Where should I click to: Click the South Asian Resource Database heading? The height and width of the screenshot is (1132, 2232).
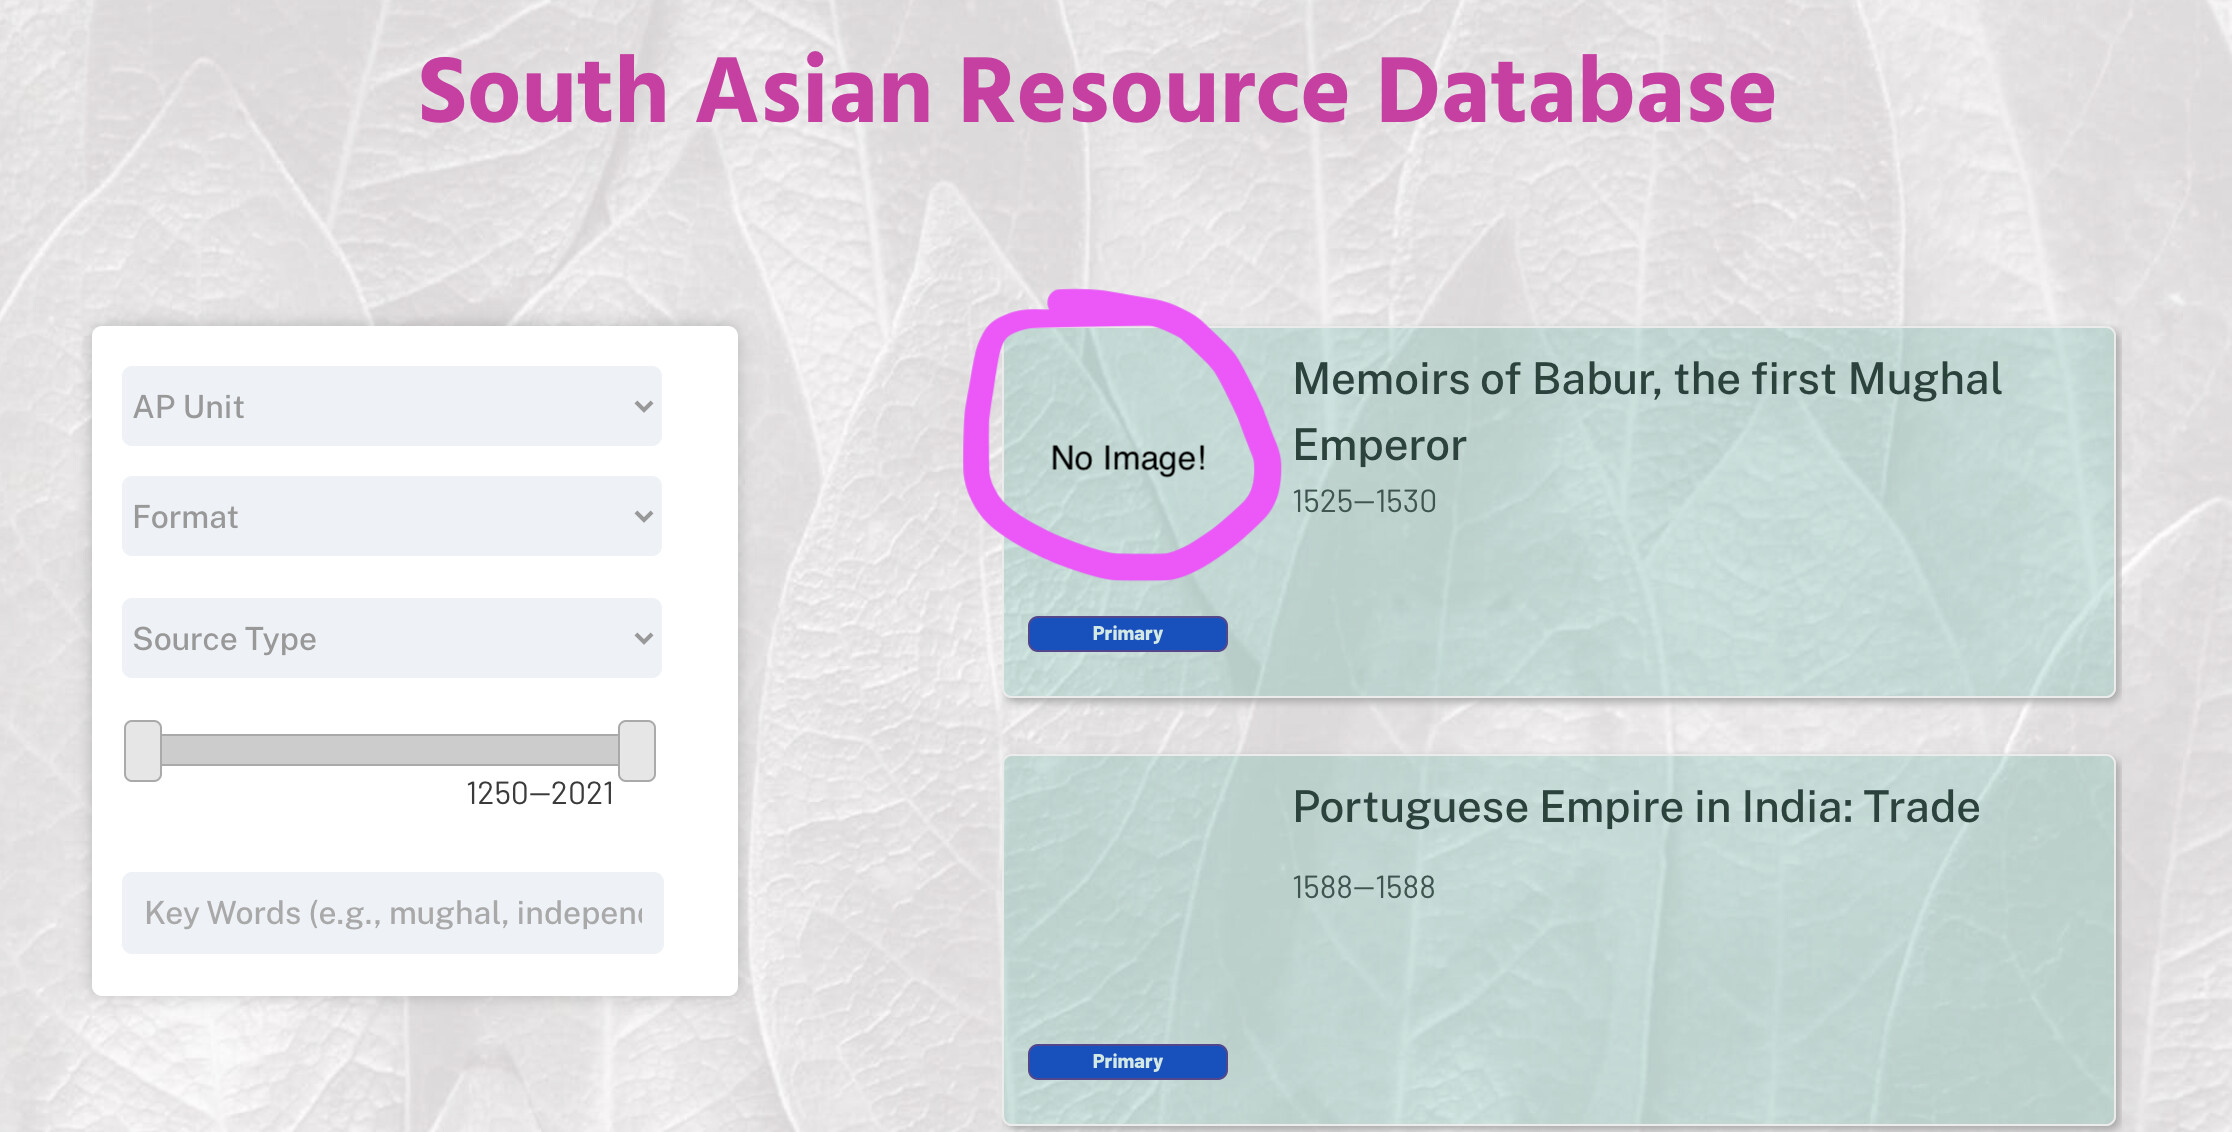(x=1097, y=92)
